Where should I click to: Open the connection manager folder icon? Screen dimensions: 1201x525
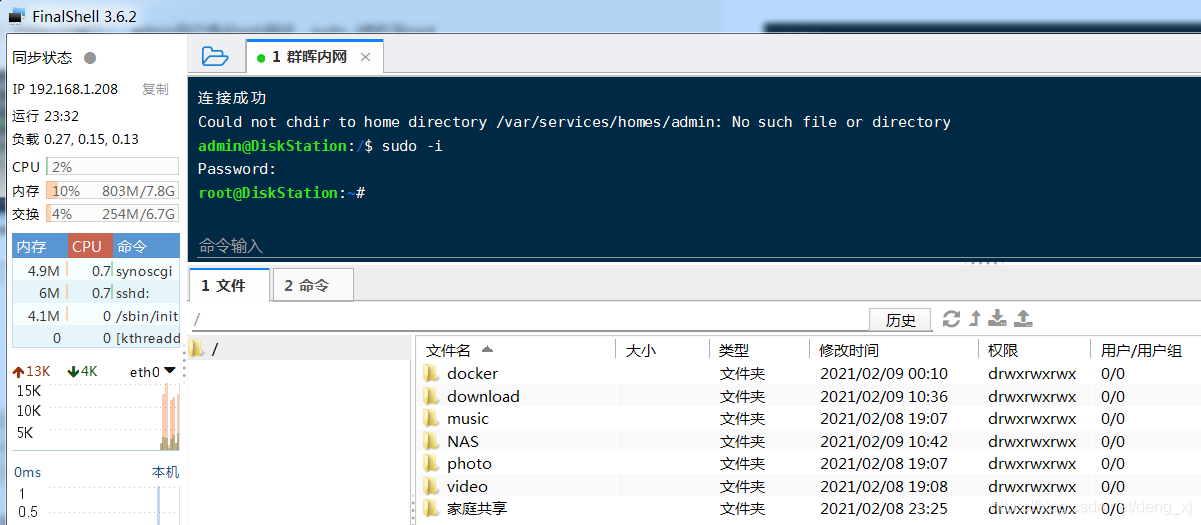pyautogui.click(x=214, y=56)
